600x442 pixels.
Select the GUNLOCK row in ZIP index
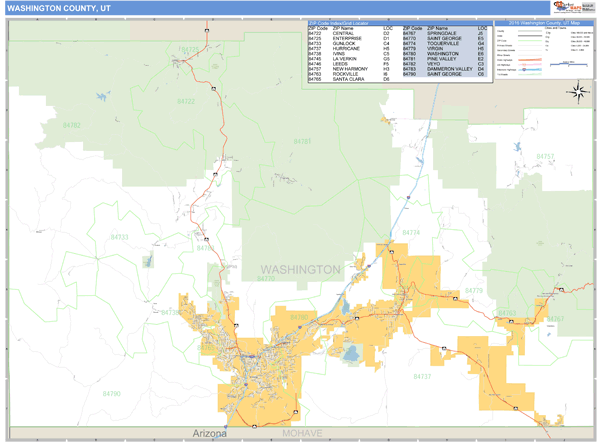point(349,44)
